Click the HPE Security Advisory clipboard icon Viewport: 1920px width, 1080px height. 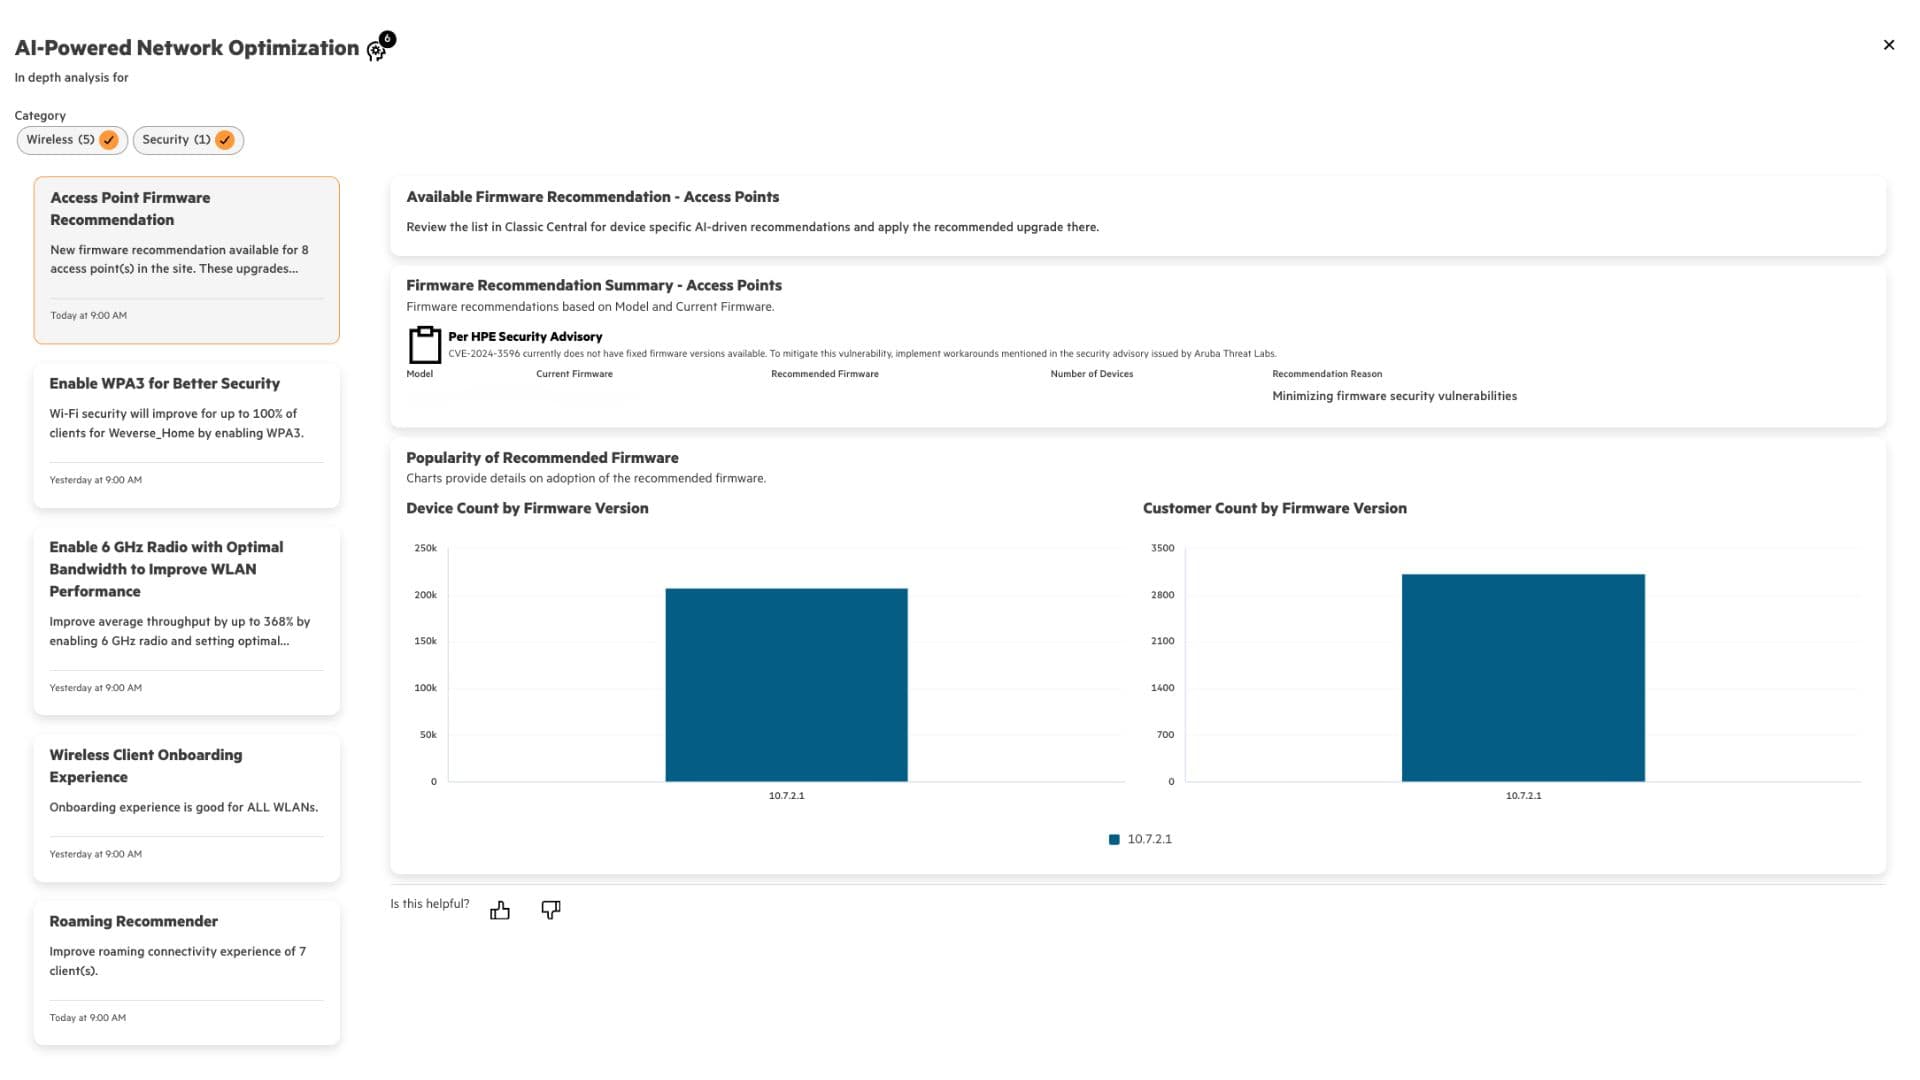pyautogui.click(x=425, y=345)
